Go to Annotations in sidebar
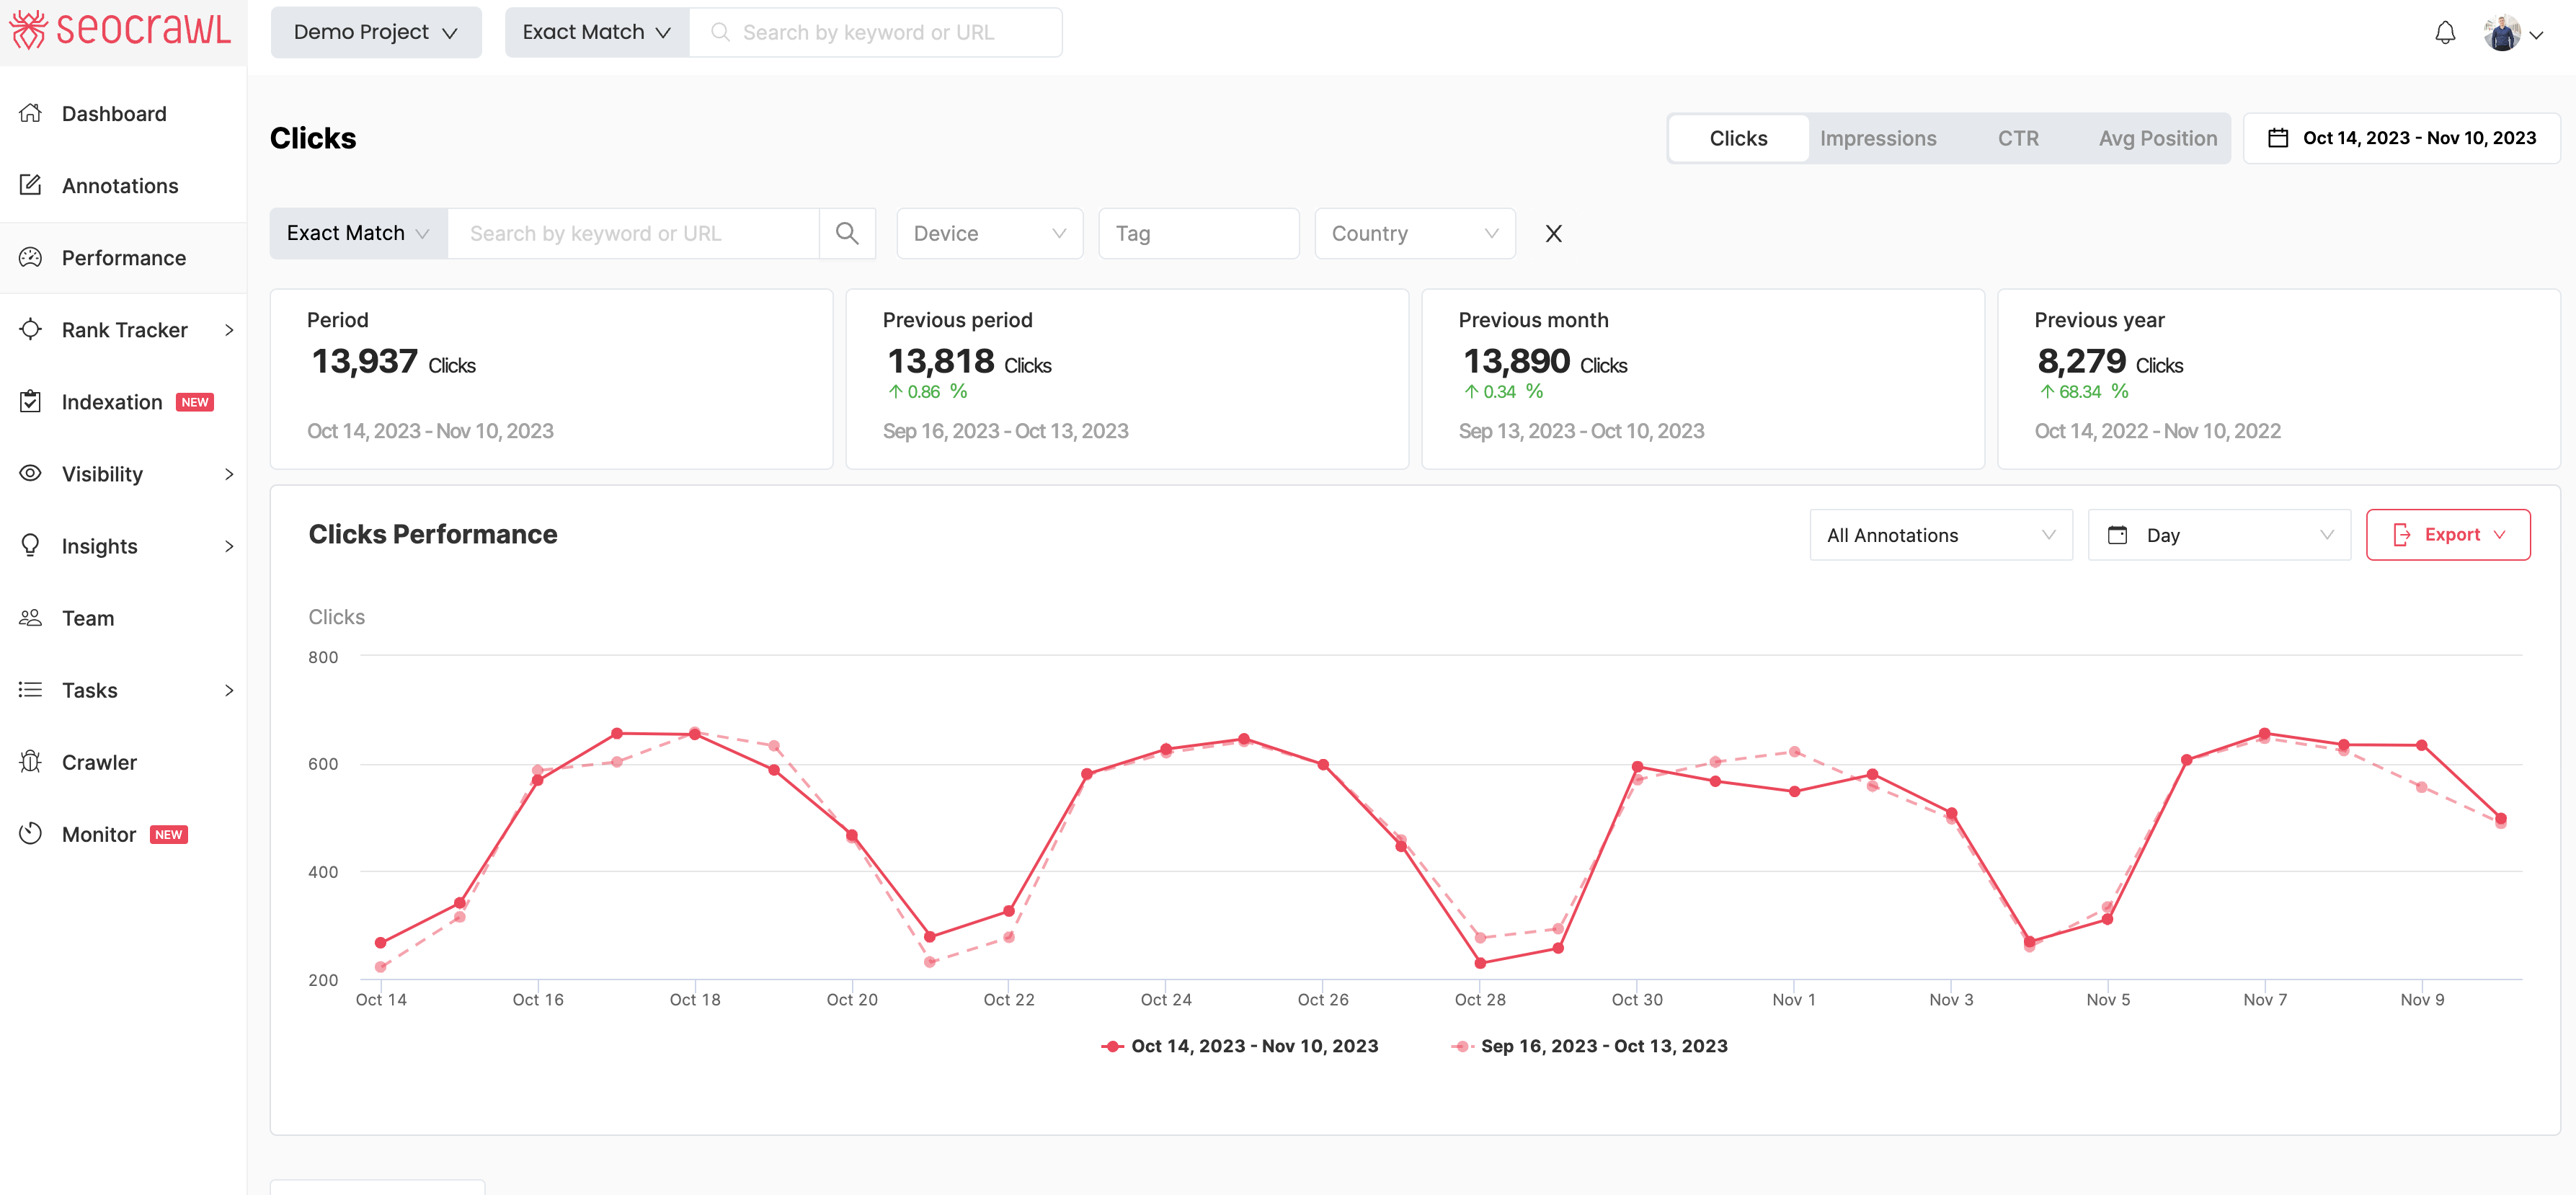The image size is (2576, 1195). click(123, 185)
